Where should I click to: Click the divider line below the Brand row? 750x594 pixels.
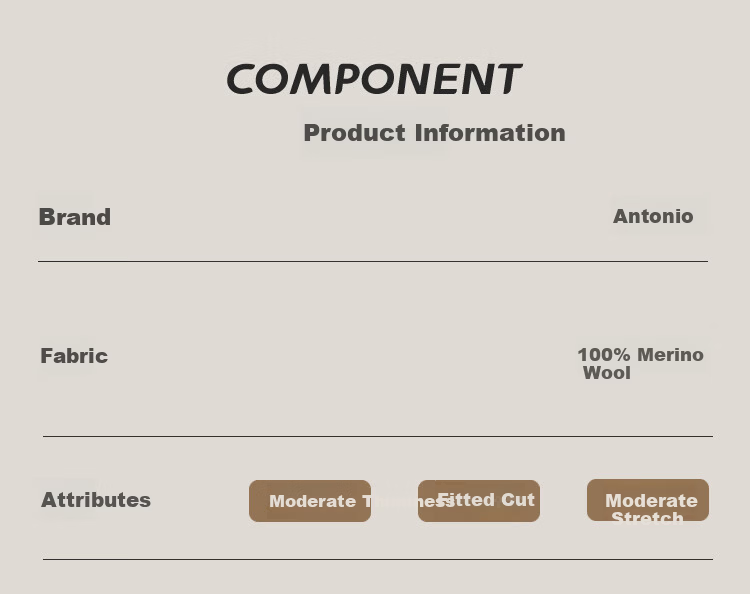[x=373, y=261]
